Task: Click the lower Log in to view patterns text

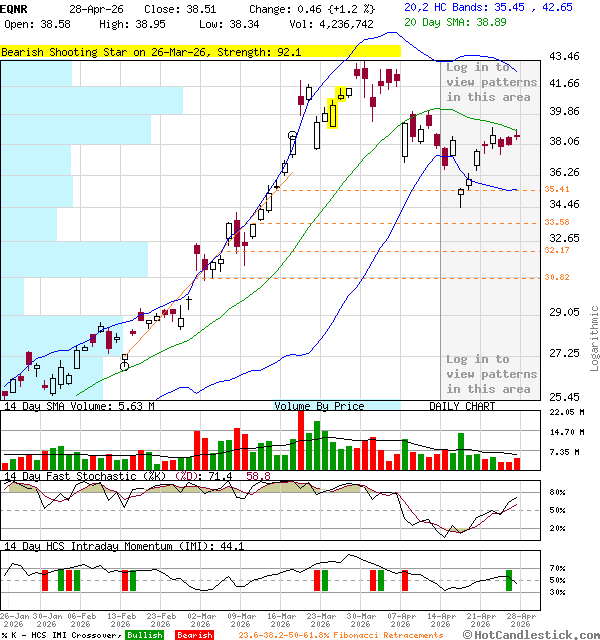Action: tap(489, 374)
